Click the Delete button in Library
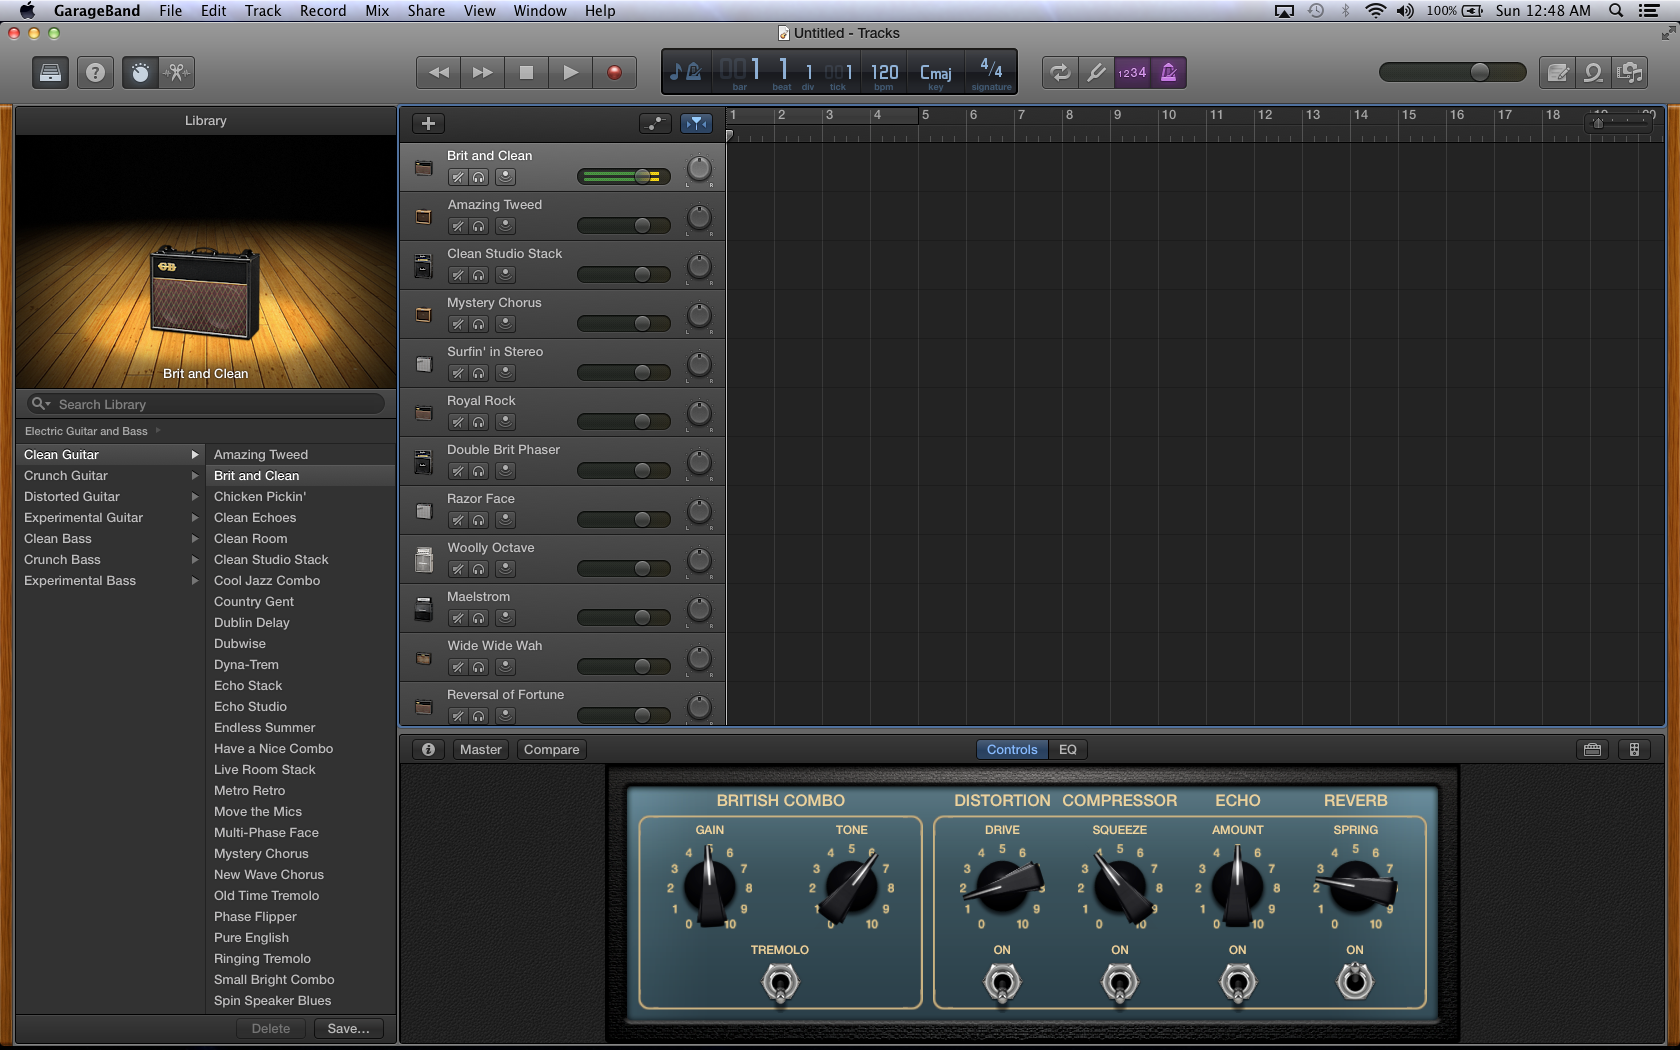1680x1050 pixels. [x=271, y=1028]
